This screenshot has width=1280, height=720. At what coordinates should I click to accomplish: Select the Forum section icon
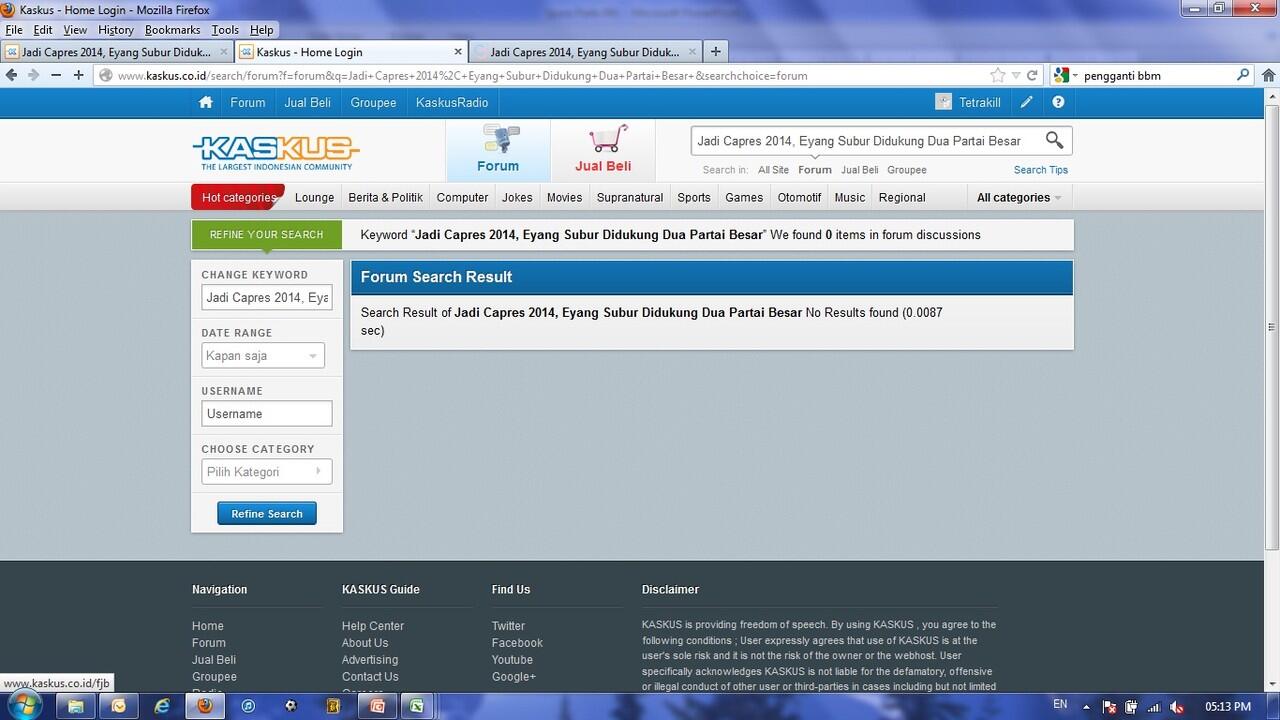pyautogui.click(x=498, y=150)
